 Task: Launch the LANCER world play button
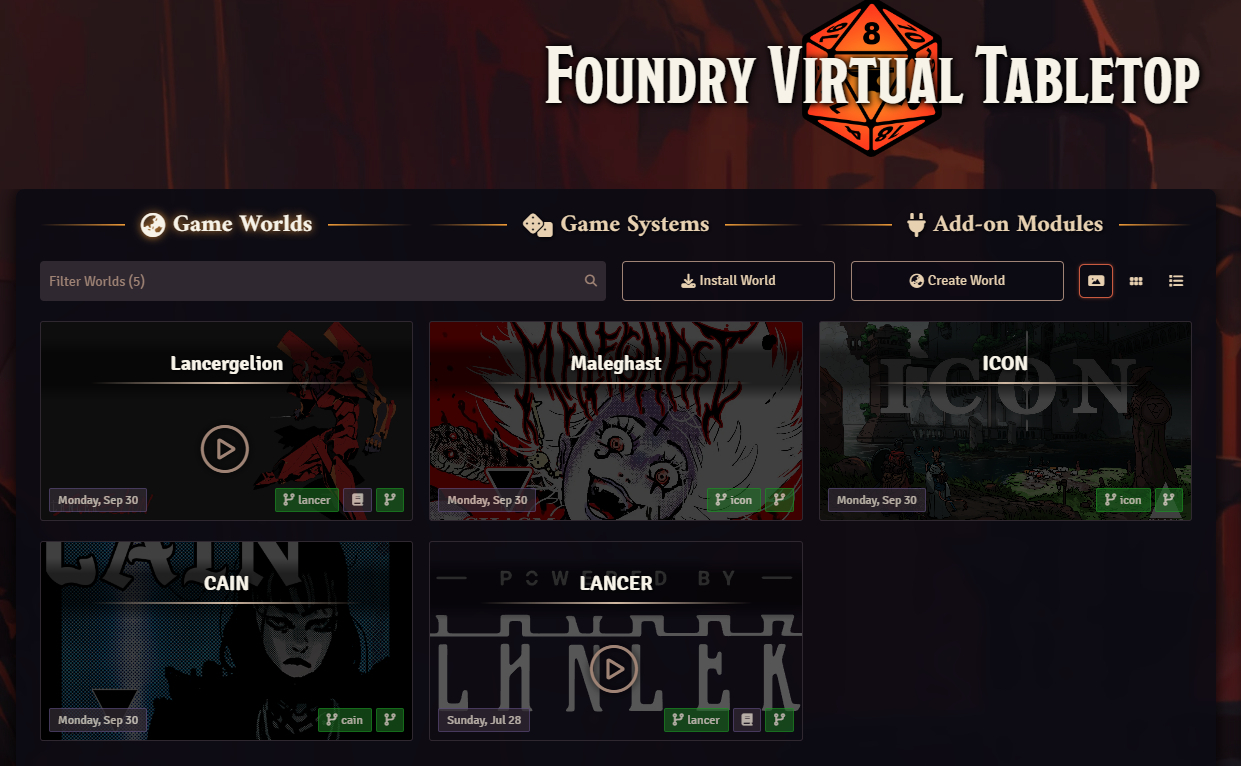tap(614, 669)
